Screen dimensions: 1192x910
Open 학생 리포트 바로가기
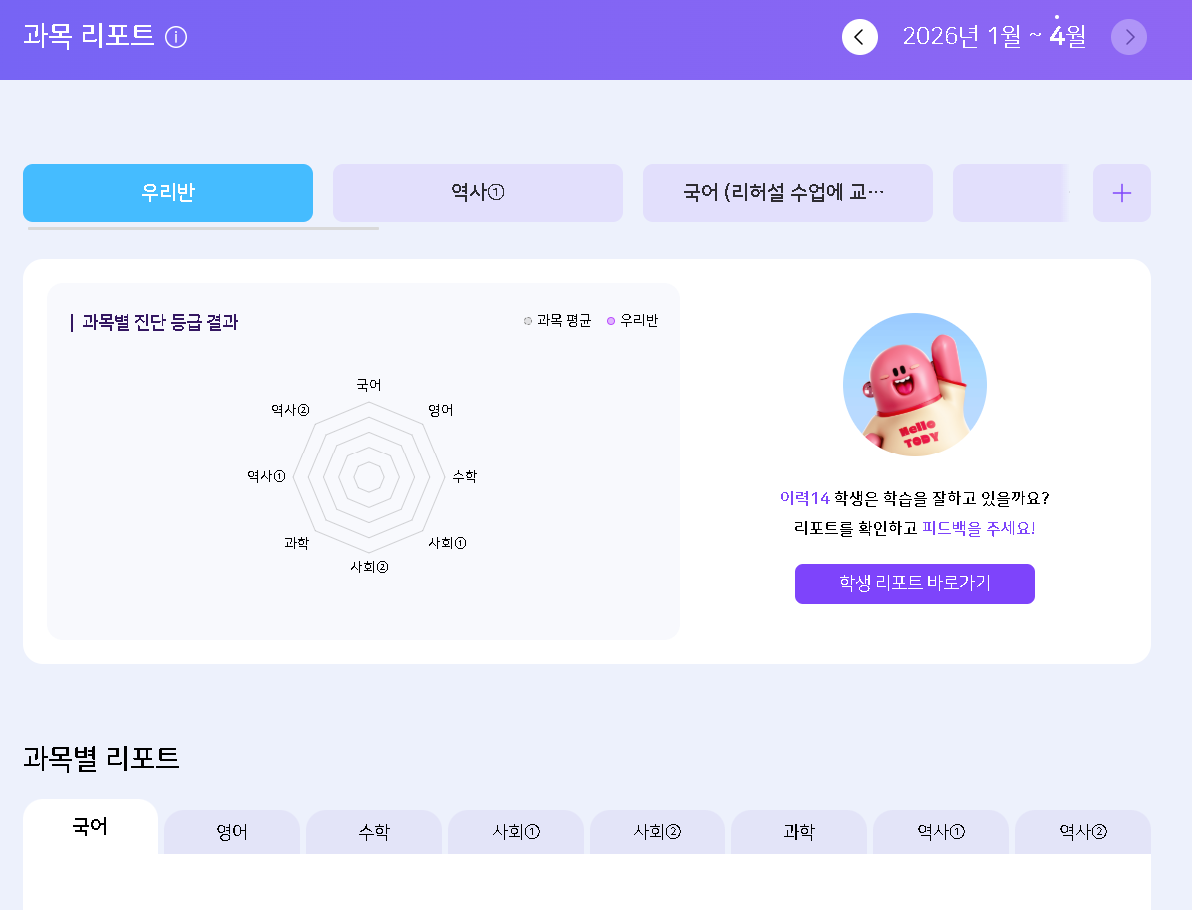click(915, 584)
